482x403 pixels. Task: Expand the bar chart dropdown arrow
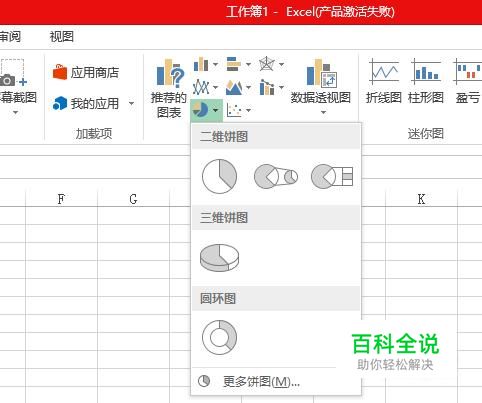pyautogui.click(x=248, y=64)
